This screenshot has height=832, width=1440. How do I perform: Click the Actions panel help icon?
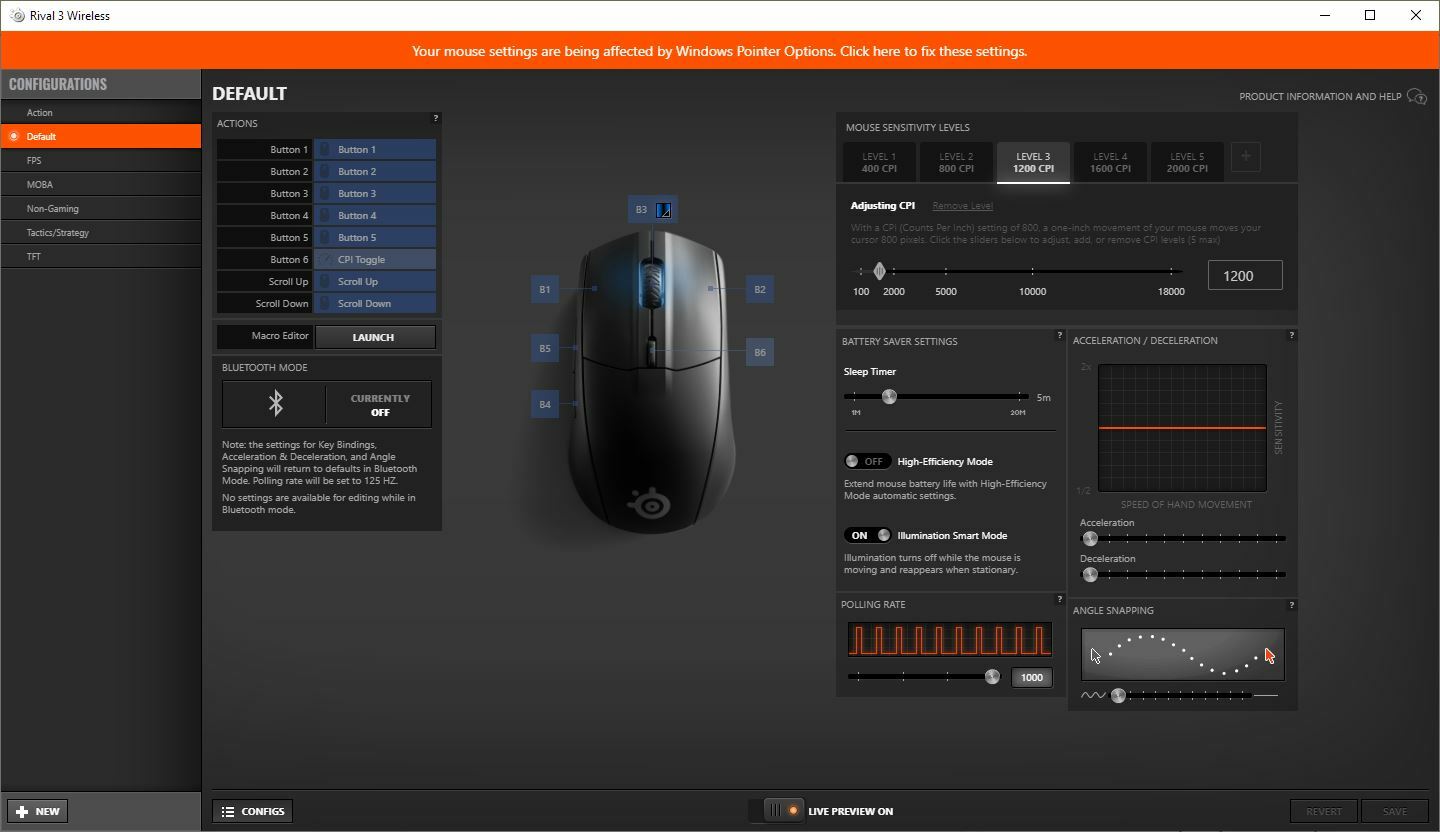point(435,117)
